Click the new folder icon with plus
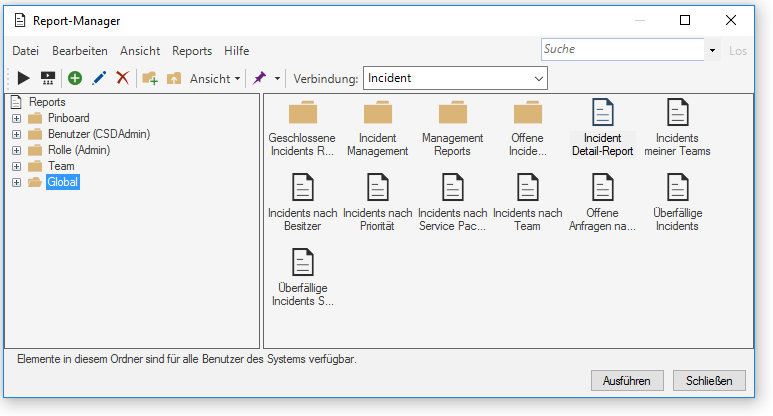 tap(150, 78)
